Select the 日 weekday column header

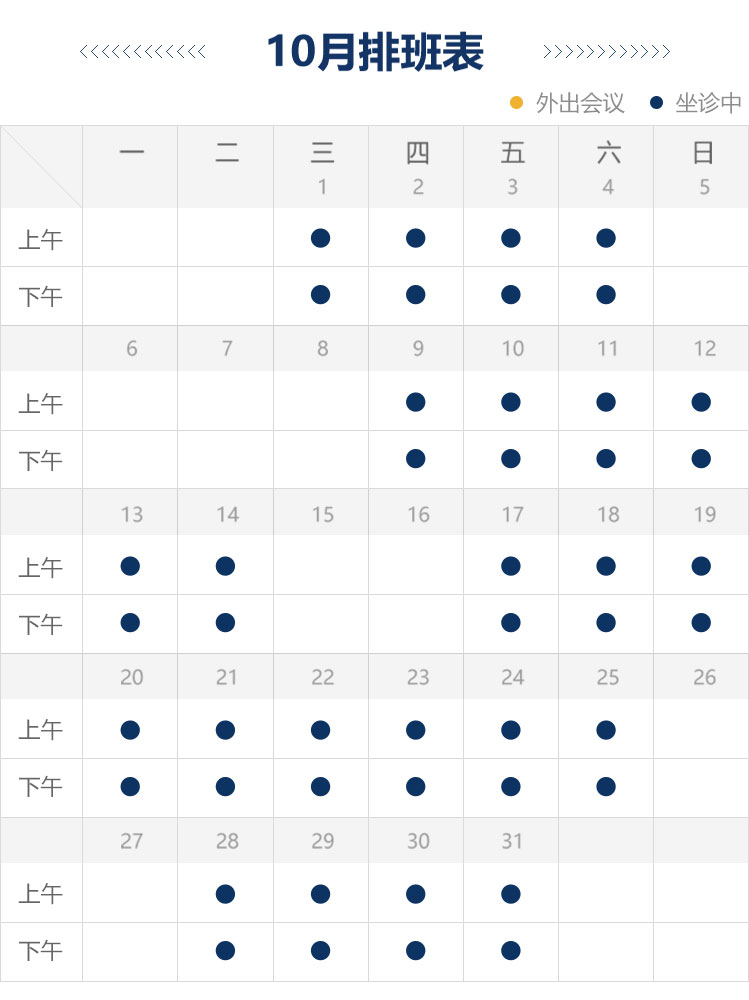click(703, 153)
